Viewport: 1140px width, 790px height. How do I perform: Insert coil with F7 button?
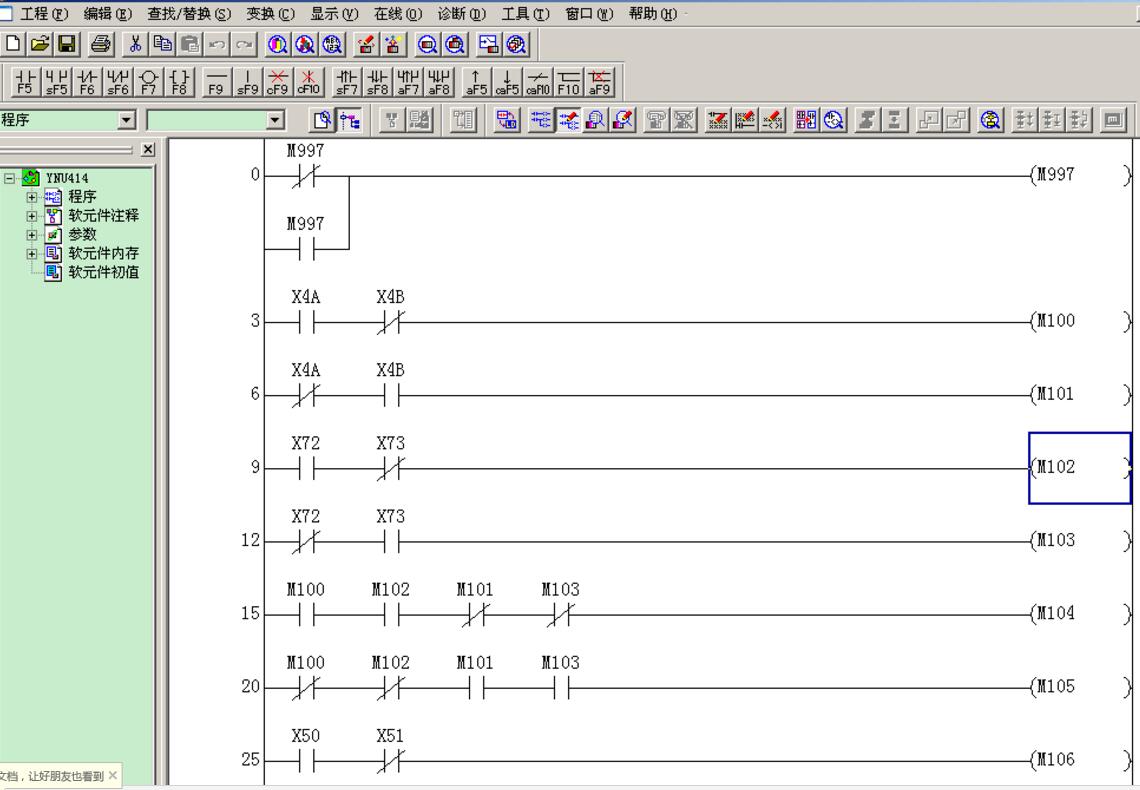[148, 82]
